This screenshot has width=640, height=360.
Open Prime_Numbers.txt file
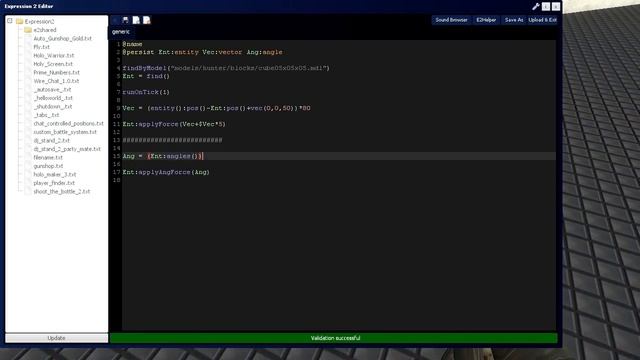57,72
